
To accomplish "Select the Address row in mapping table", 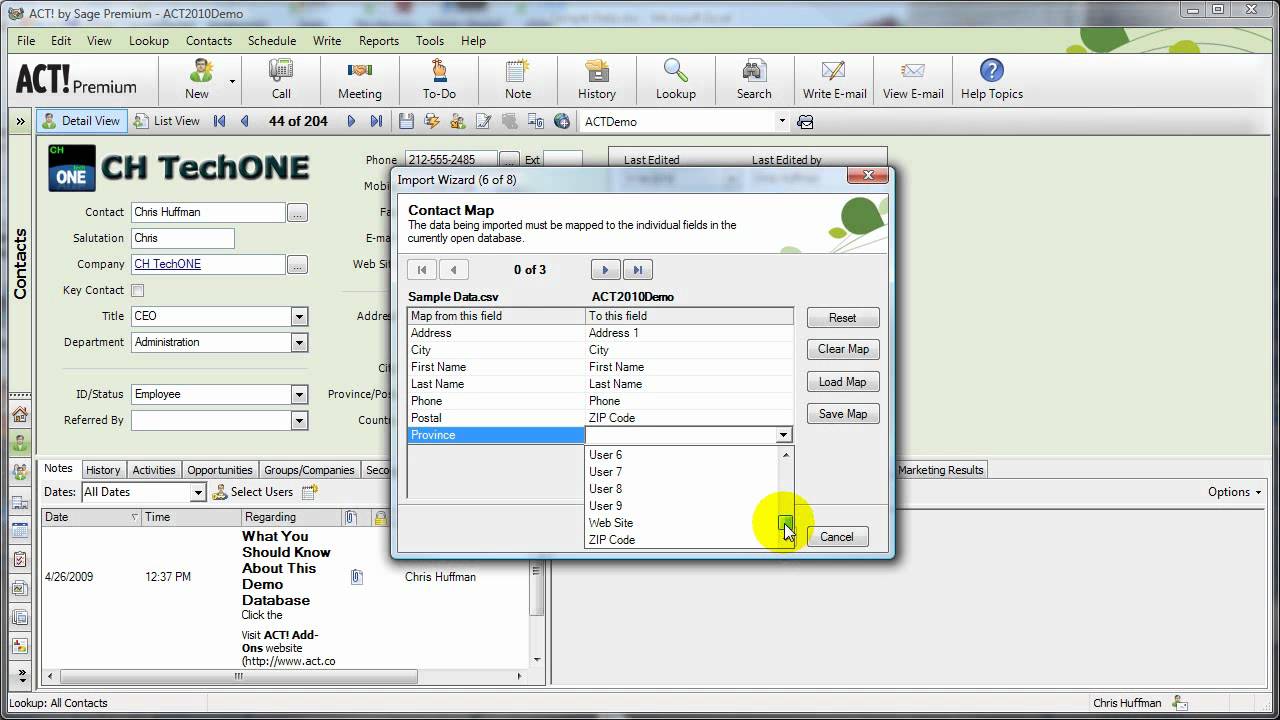I will (600, 333).
